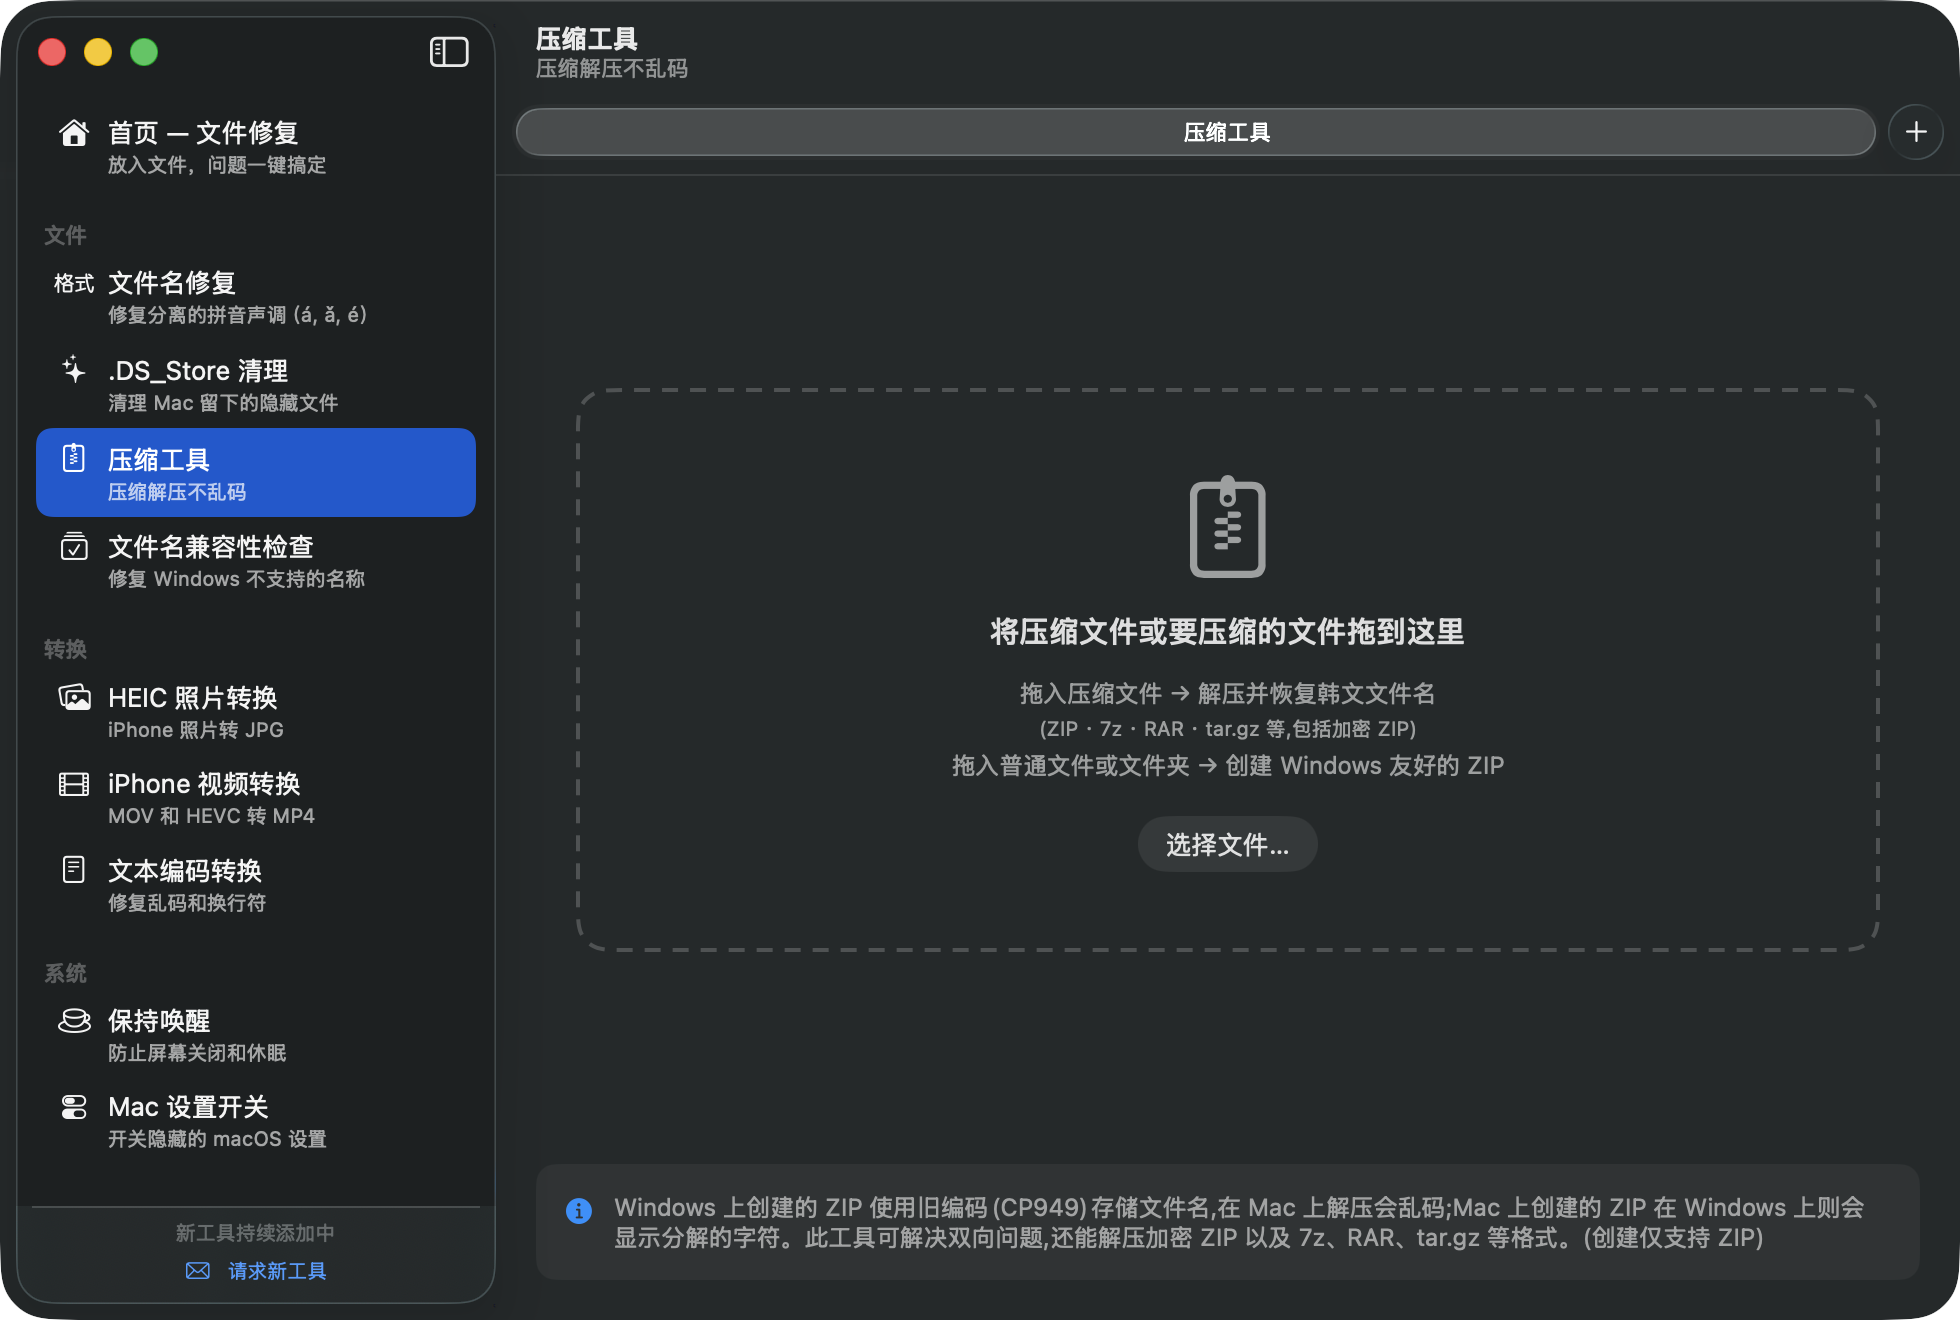
Task: Select the 压缩工具 sidebar item
Action: (255, 473)
